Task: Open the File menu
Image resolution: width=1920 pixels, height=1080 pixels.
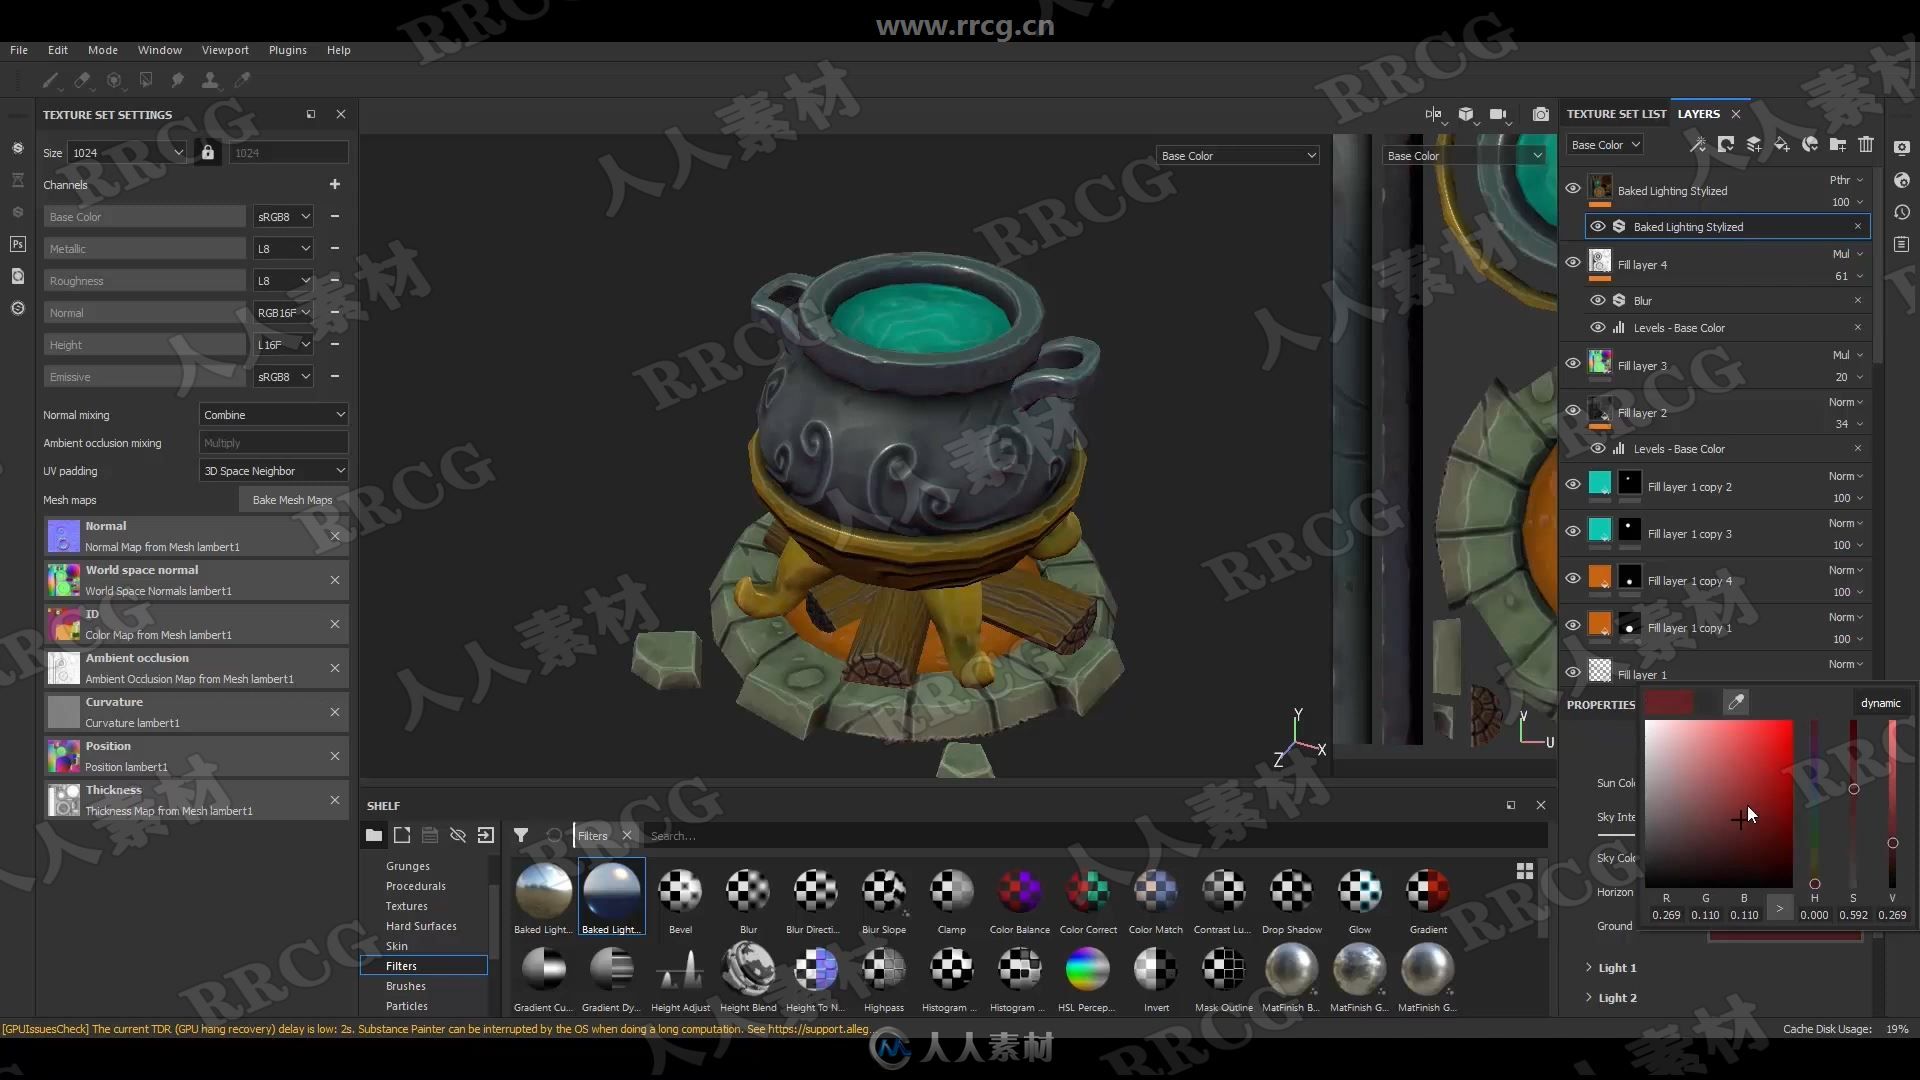Action: pyautogui.click(x=19, y=50)
